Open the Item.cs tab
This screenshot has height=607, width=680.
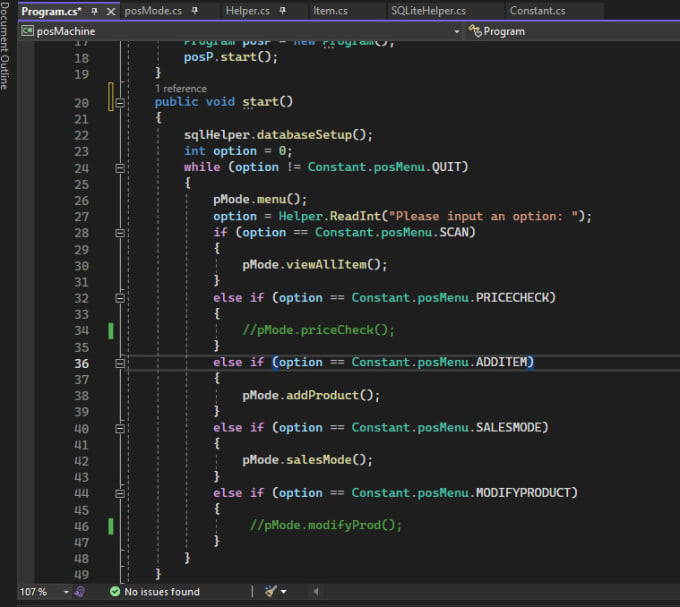click(330, 11)
